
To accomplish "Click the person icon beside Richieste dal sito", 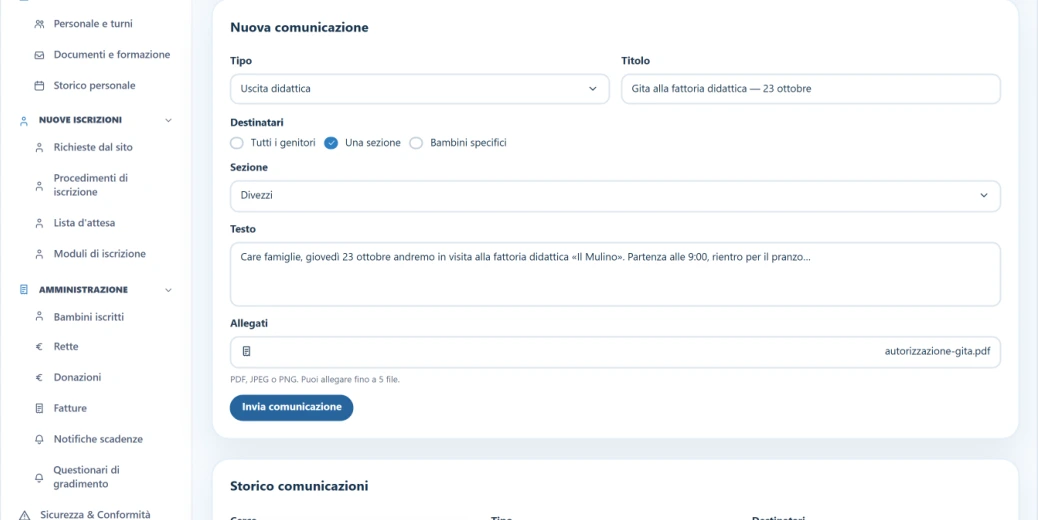I will (39, 148).
